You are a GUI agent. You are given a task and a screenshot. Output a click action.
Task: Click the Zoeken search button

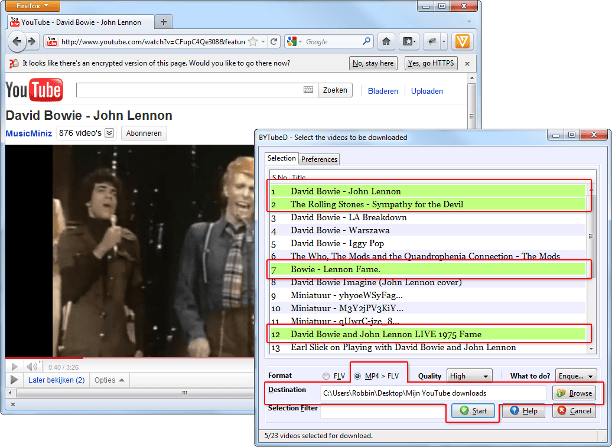[335, 90]
